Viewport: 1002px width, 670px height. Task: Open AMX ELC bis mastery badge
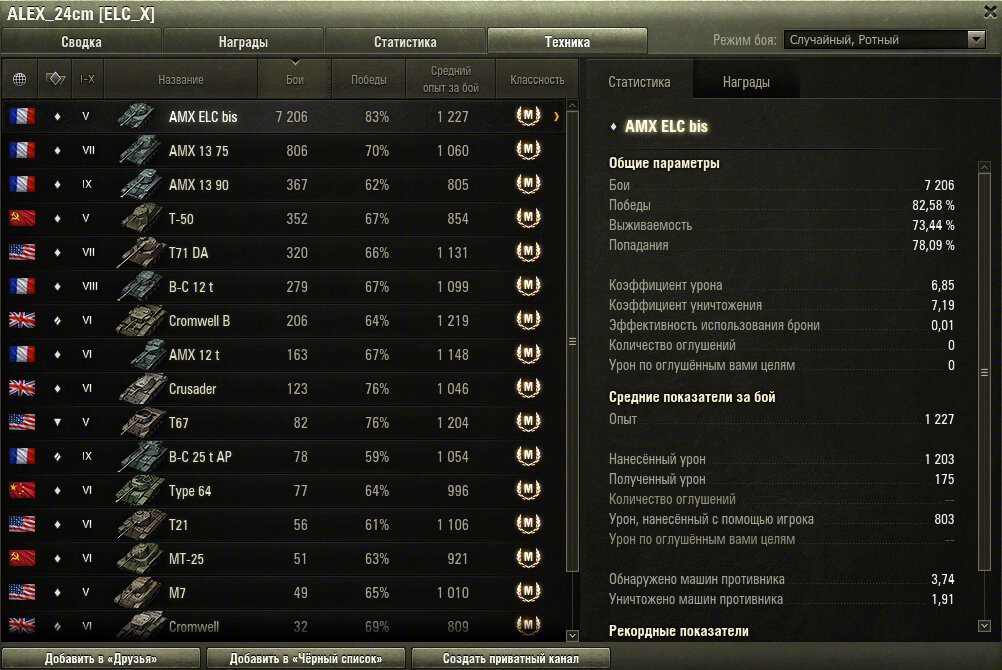[528, 116]
